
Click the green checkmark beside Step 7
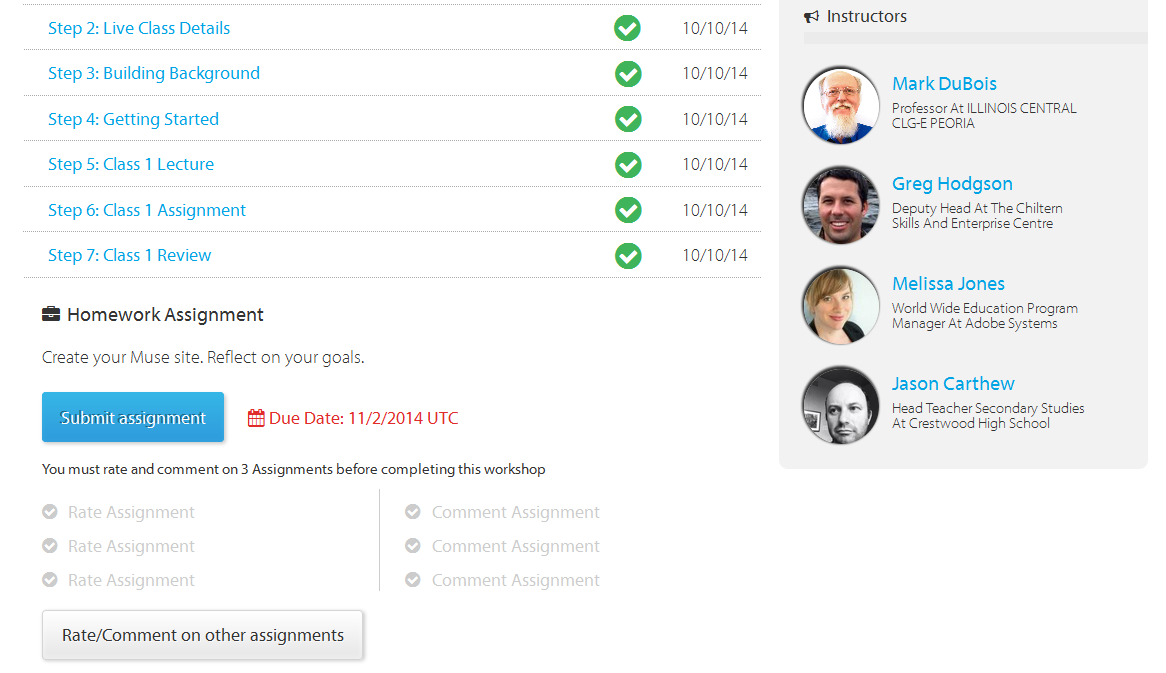tap(628, 256)
